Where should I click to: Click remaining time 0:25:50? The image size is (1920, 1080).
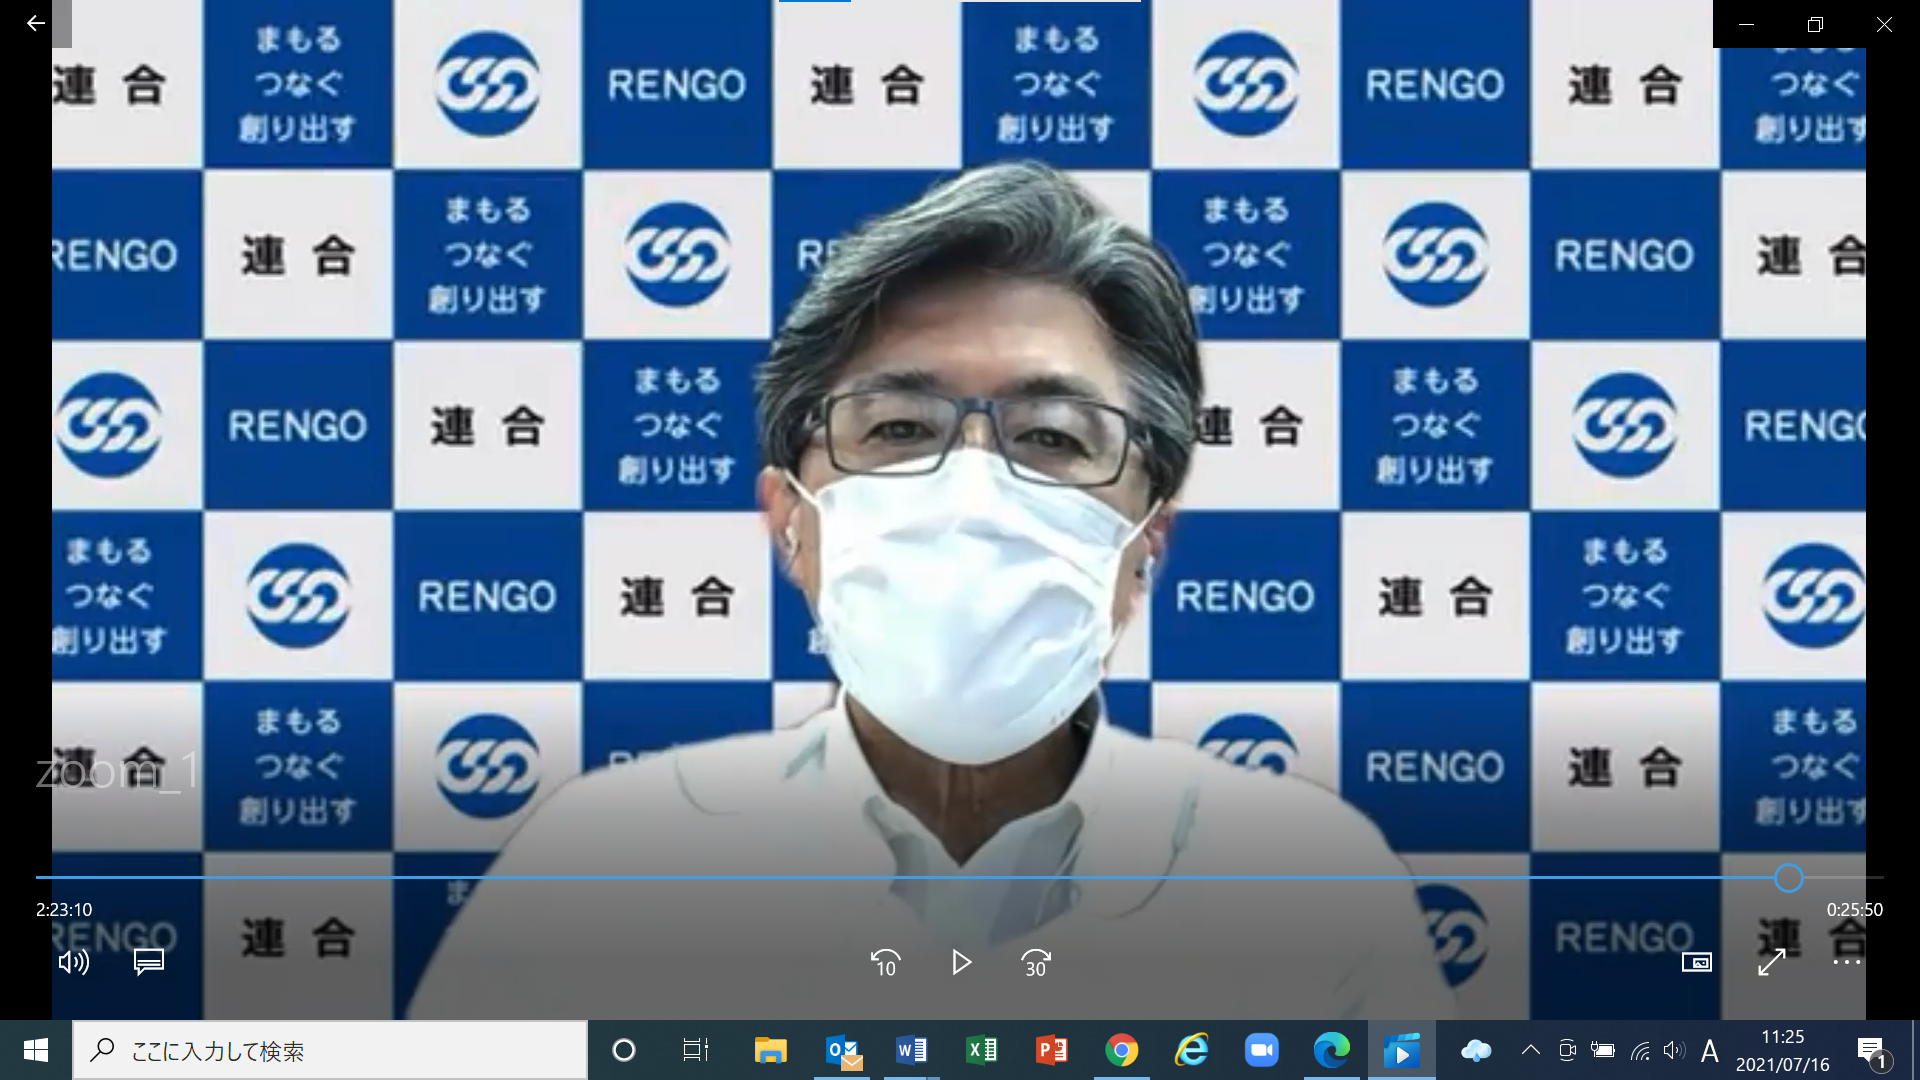[1855, 910]
